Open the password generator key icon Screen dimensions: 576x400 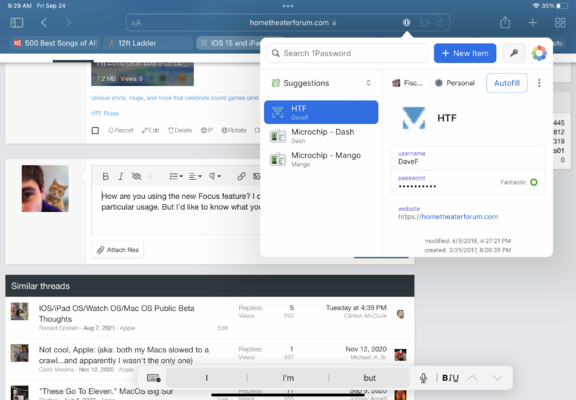point(514,53)
